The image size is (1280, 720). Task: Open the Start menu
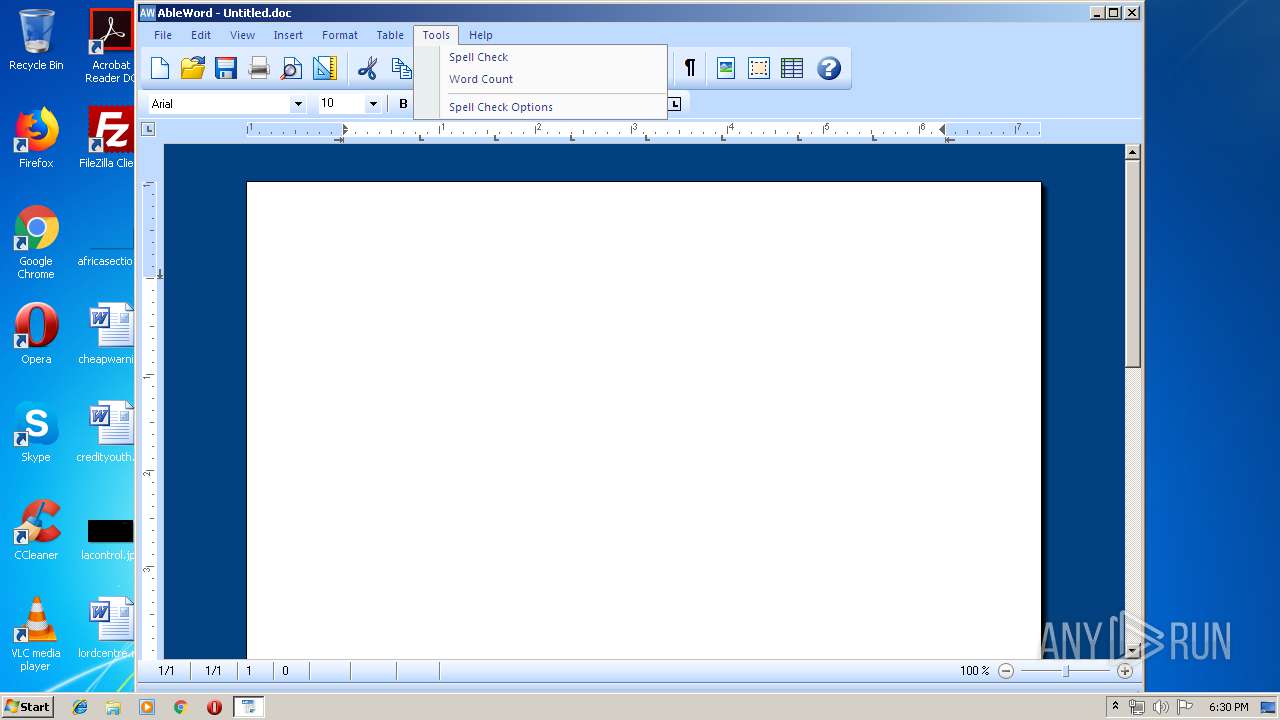pyautogui.click(x=28, y=706)
